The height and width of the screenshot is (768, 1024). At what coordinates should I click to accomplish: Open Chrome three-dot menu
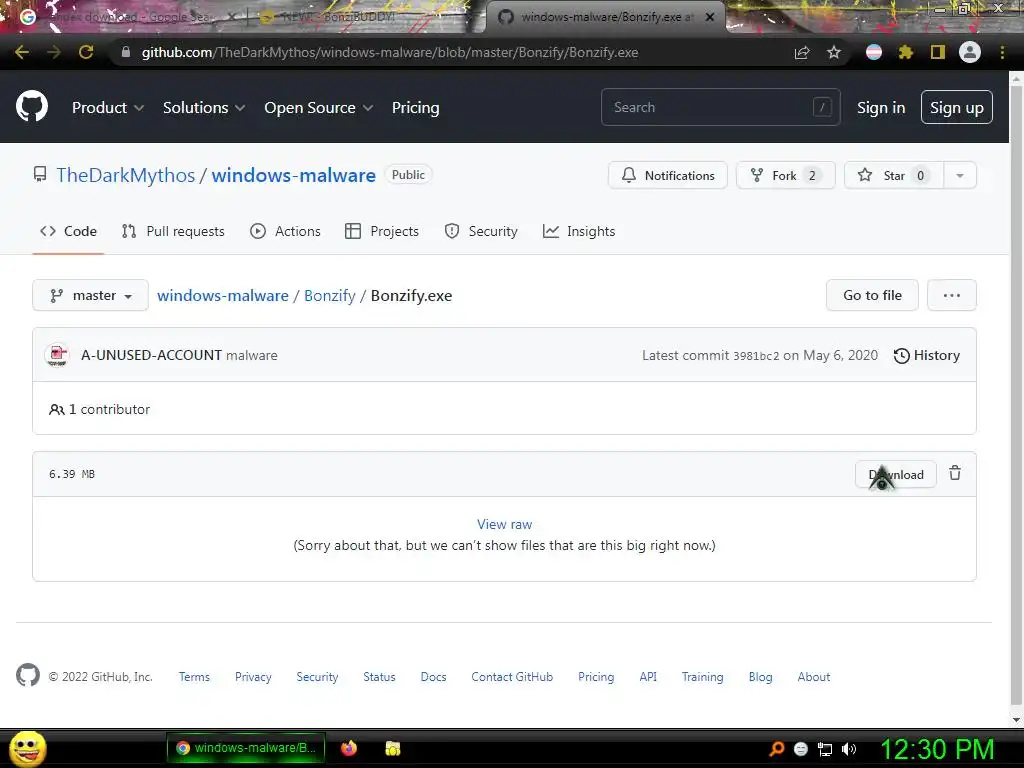[x=1002, y=52]
